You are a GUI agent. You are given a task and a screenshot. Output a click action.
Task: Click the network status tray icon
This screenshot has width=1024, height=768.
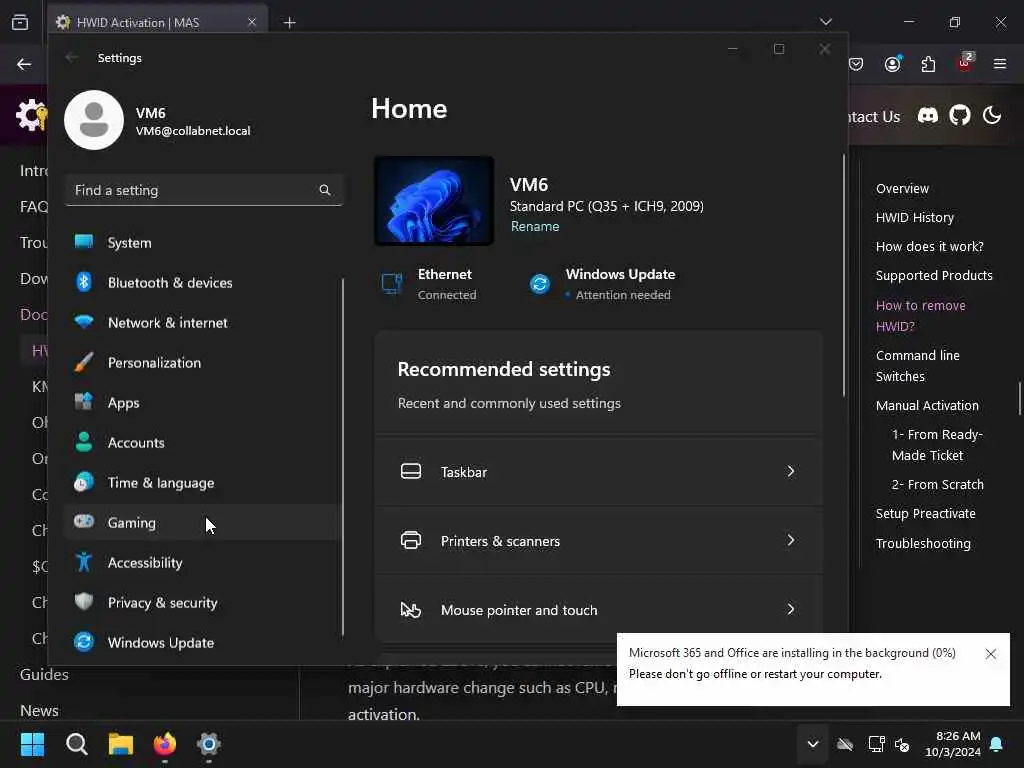[x=876, y=744]
